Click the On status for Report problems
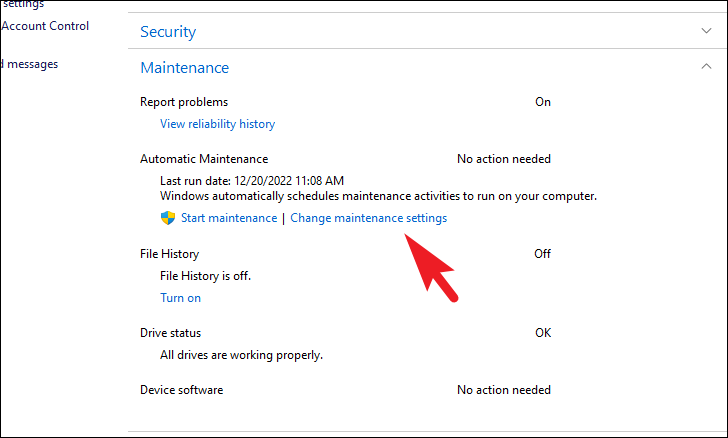 [542, 102]
